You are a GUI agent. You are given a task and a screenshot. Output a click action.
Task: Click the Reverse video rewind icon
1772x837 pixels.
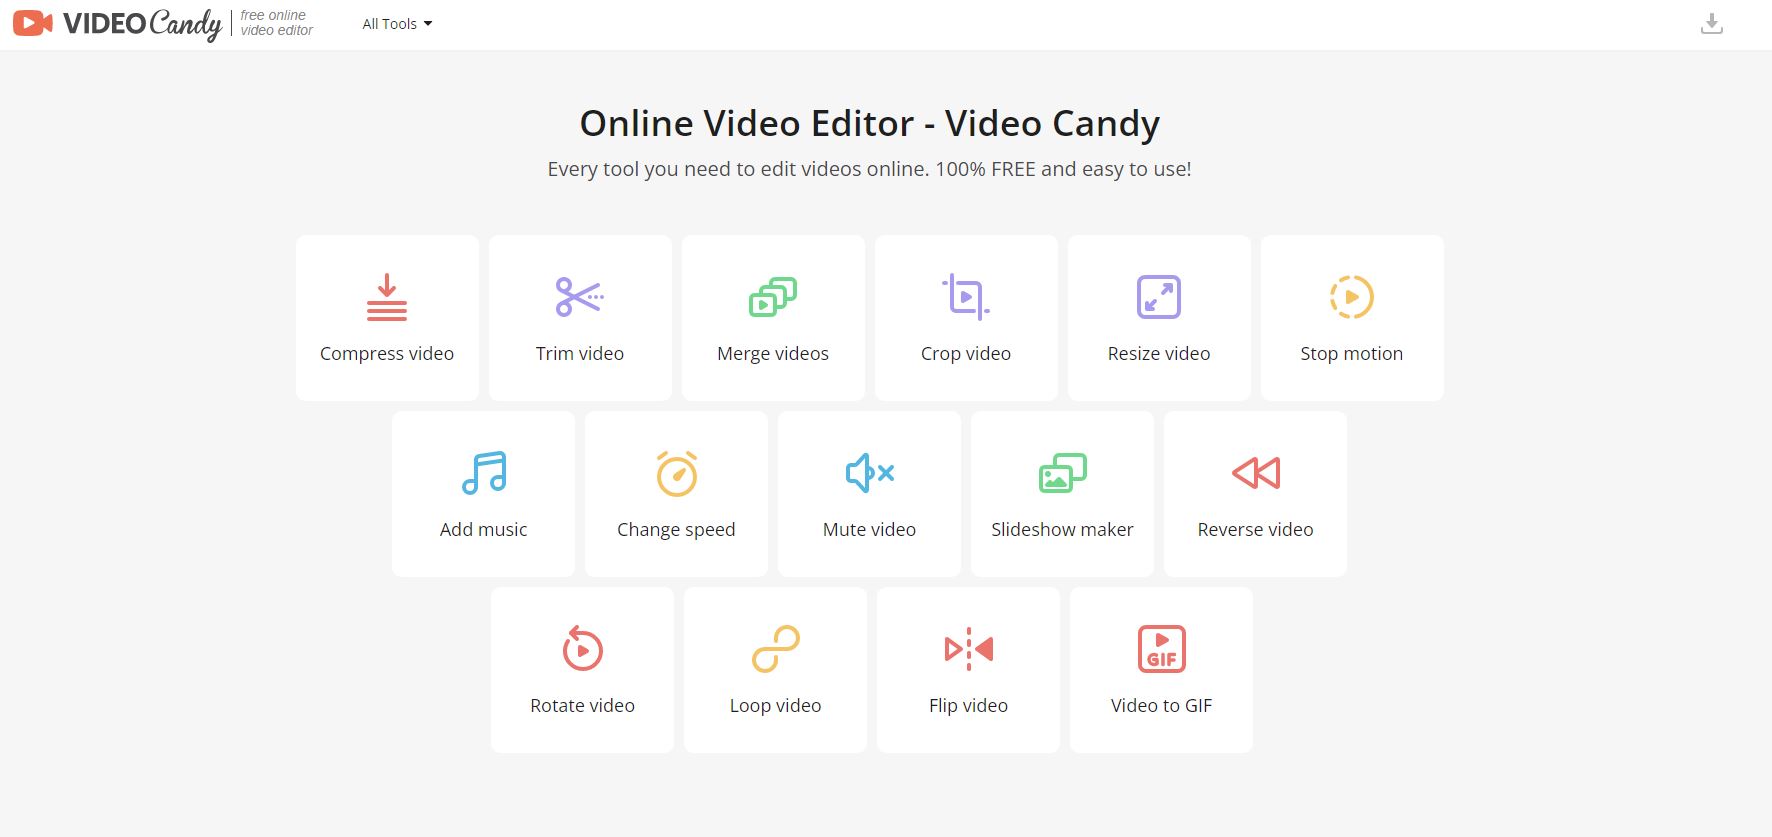click(1256, 473)
